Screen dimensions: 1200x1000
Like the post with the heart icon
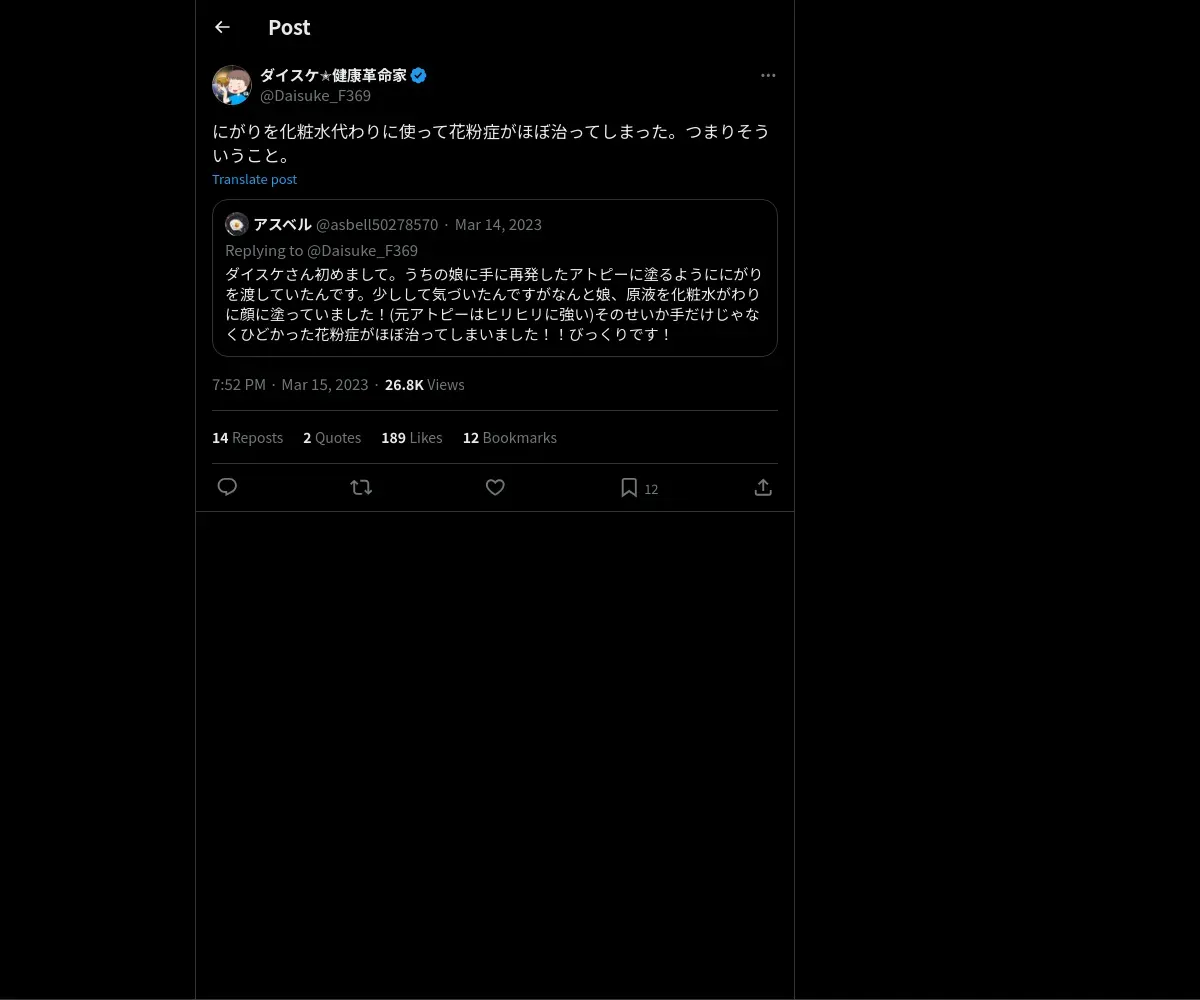[495, 487]
